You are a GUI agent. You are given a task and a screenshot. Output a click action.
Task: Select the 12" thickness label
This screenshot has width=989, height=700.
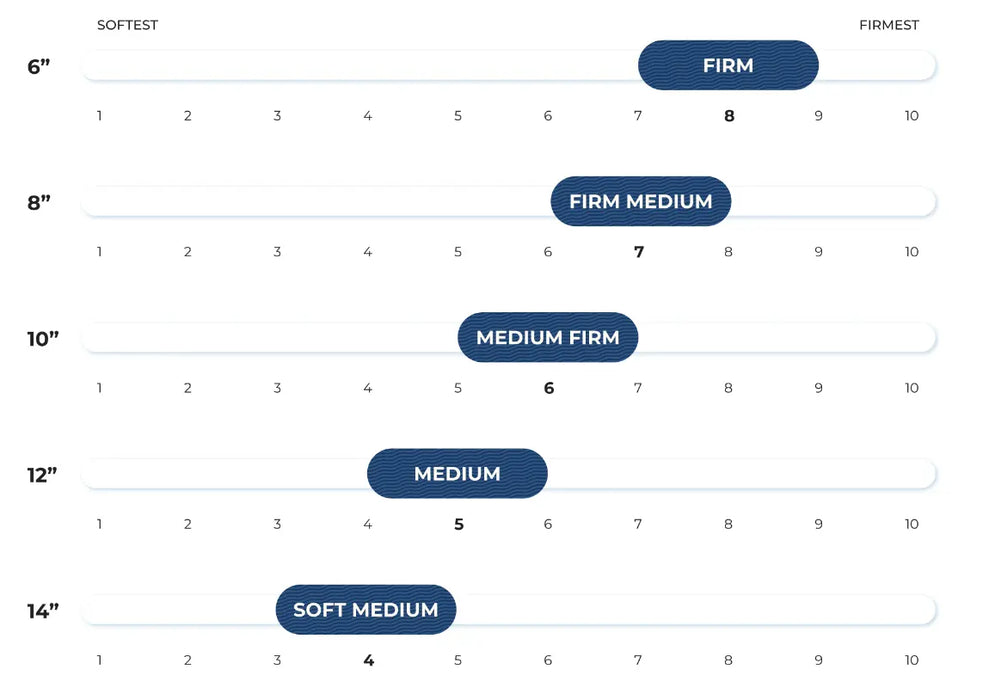point(43,475)
